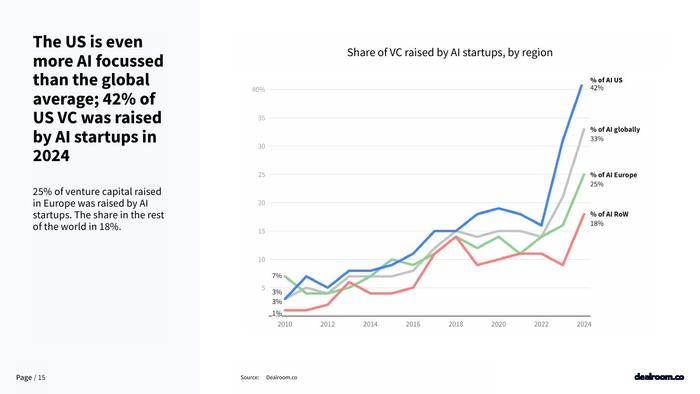
Task: Click the 18% value label for RoW
Action: click(x=596, y=224)
